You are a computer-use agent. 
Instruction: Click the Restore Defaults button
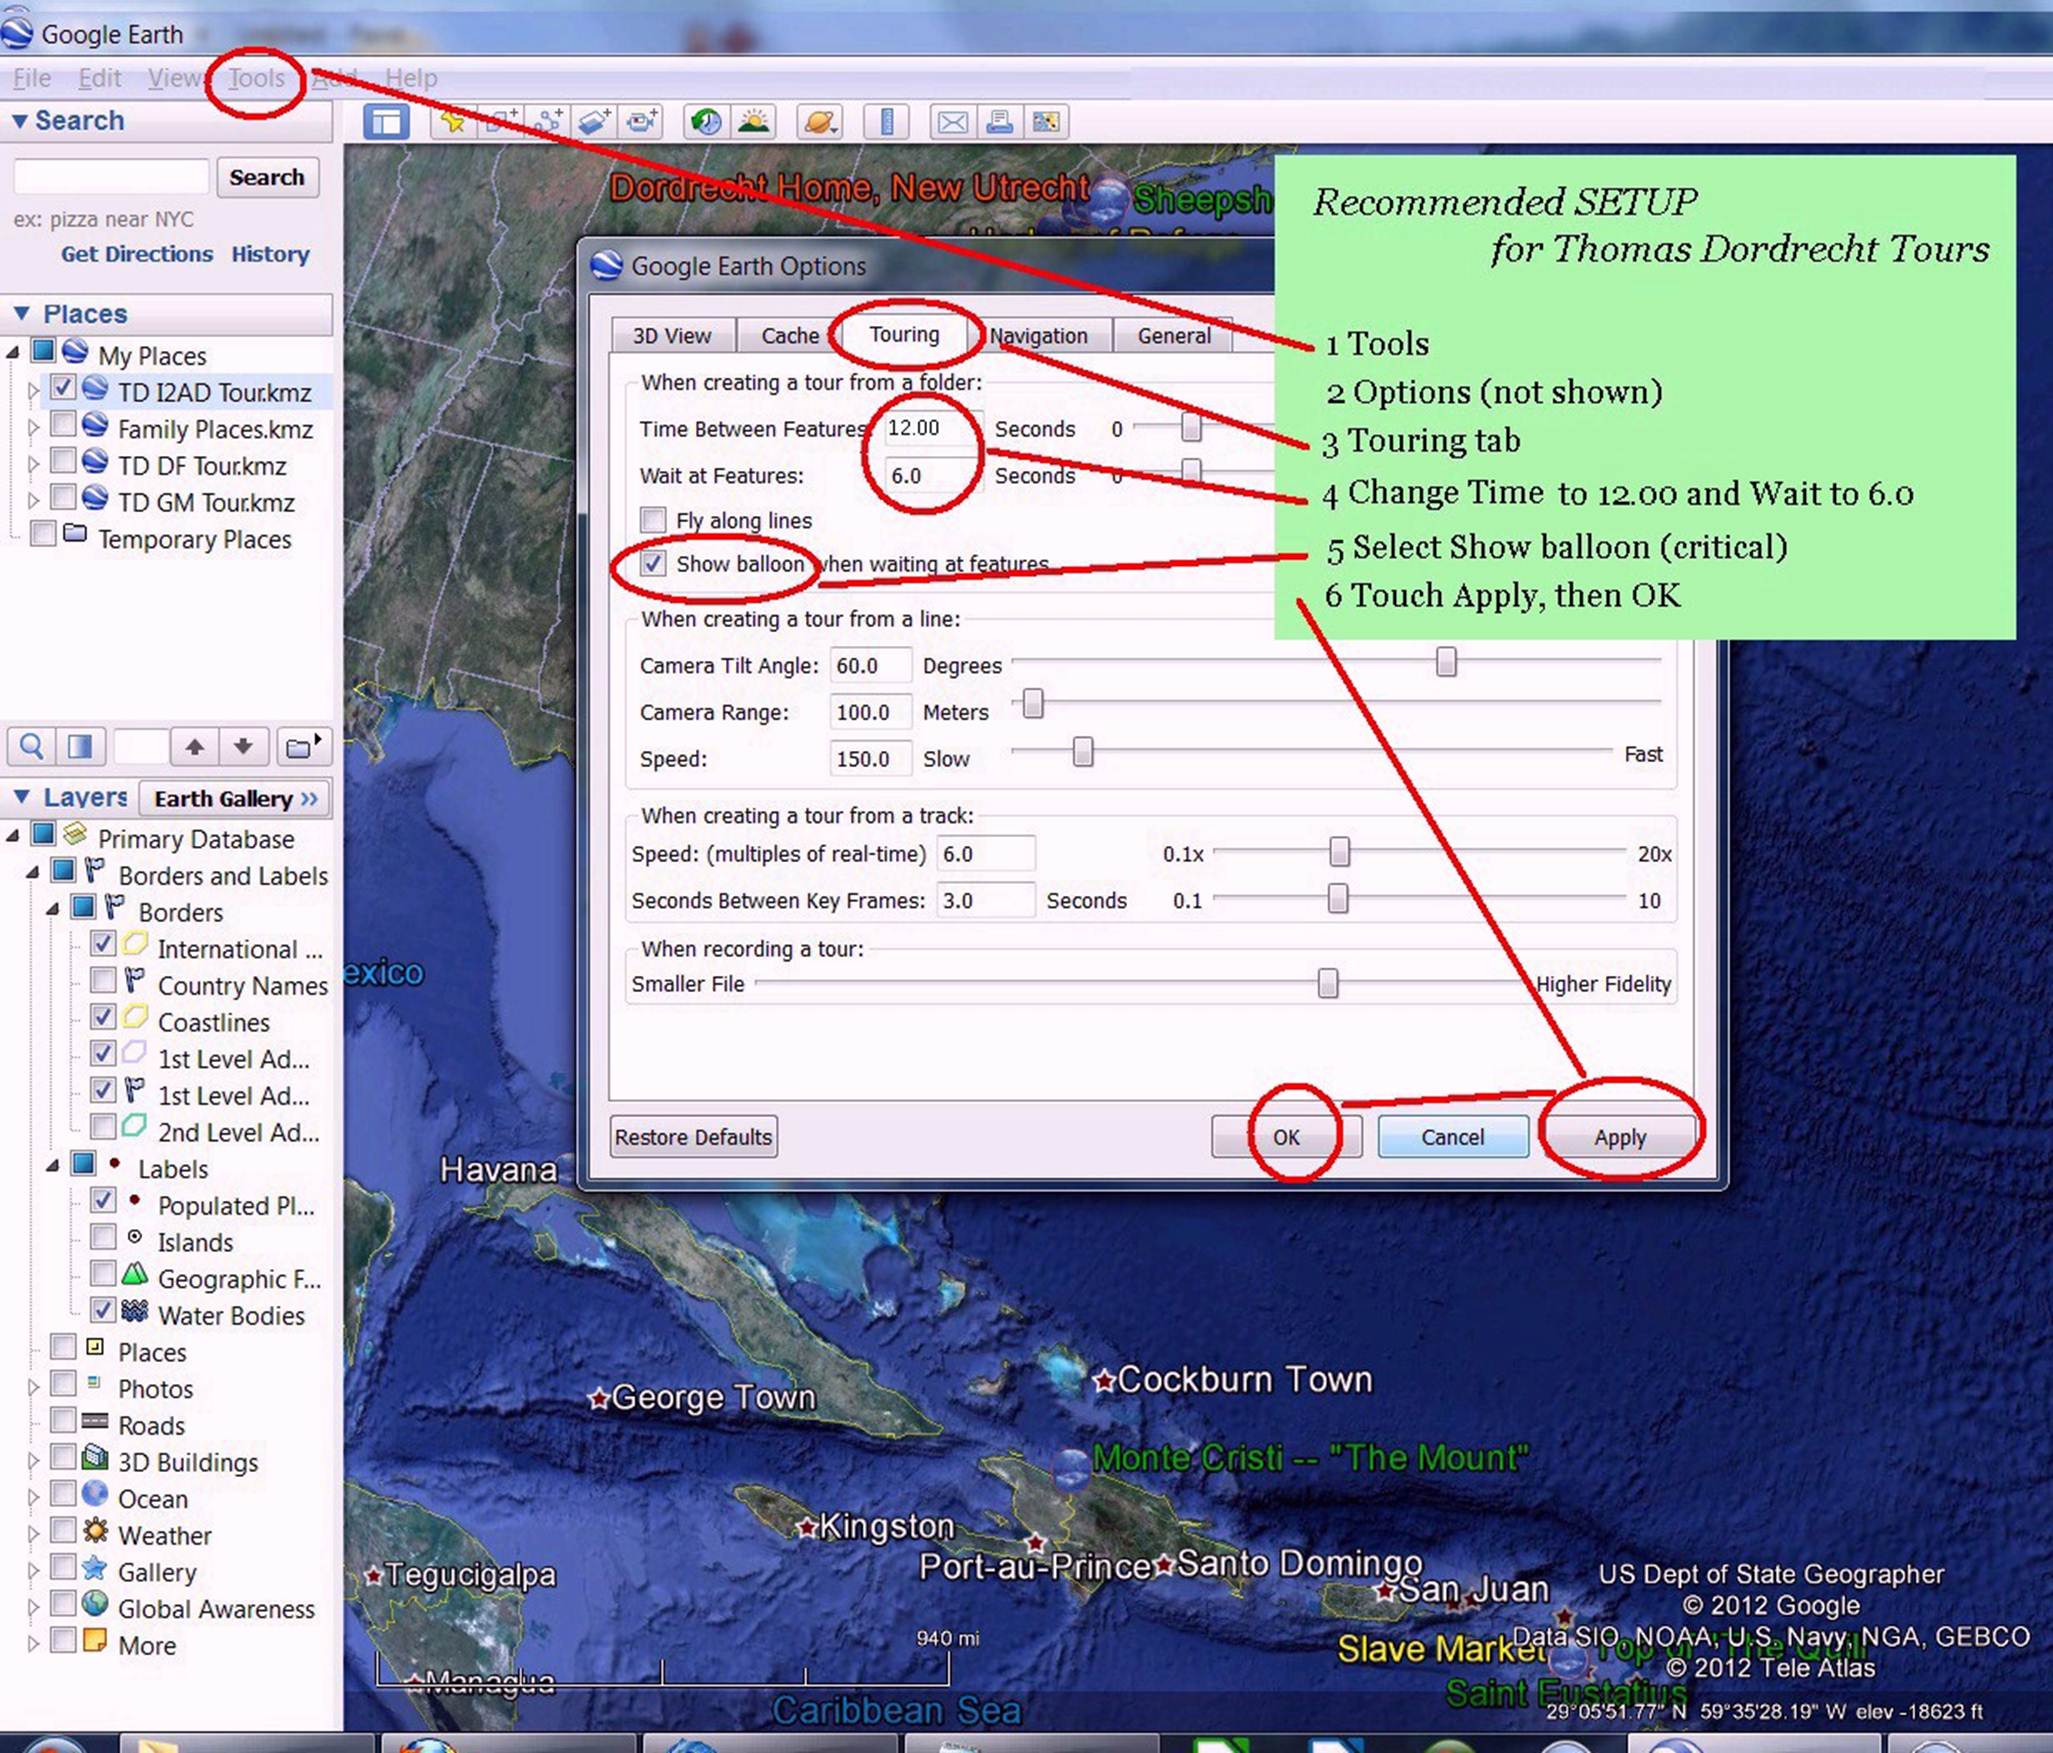(694, 1137)
